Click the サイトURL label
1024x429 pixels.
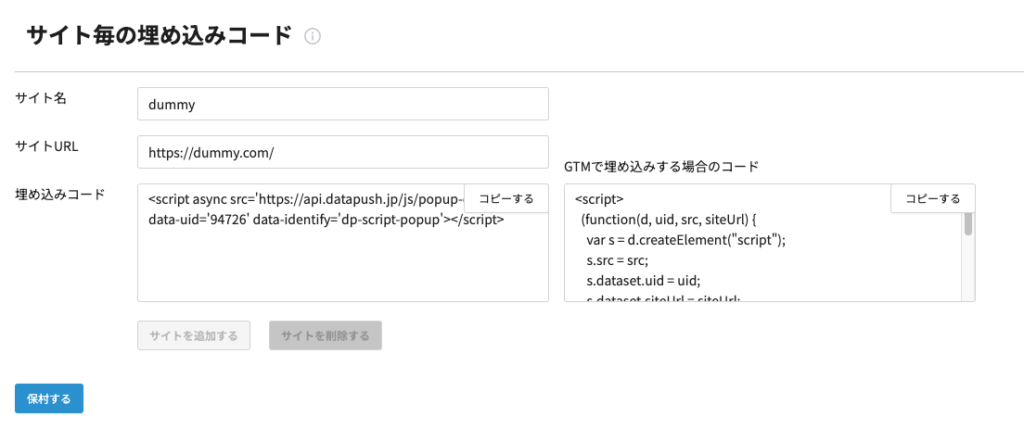(x=47, y=146)
